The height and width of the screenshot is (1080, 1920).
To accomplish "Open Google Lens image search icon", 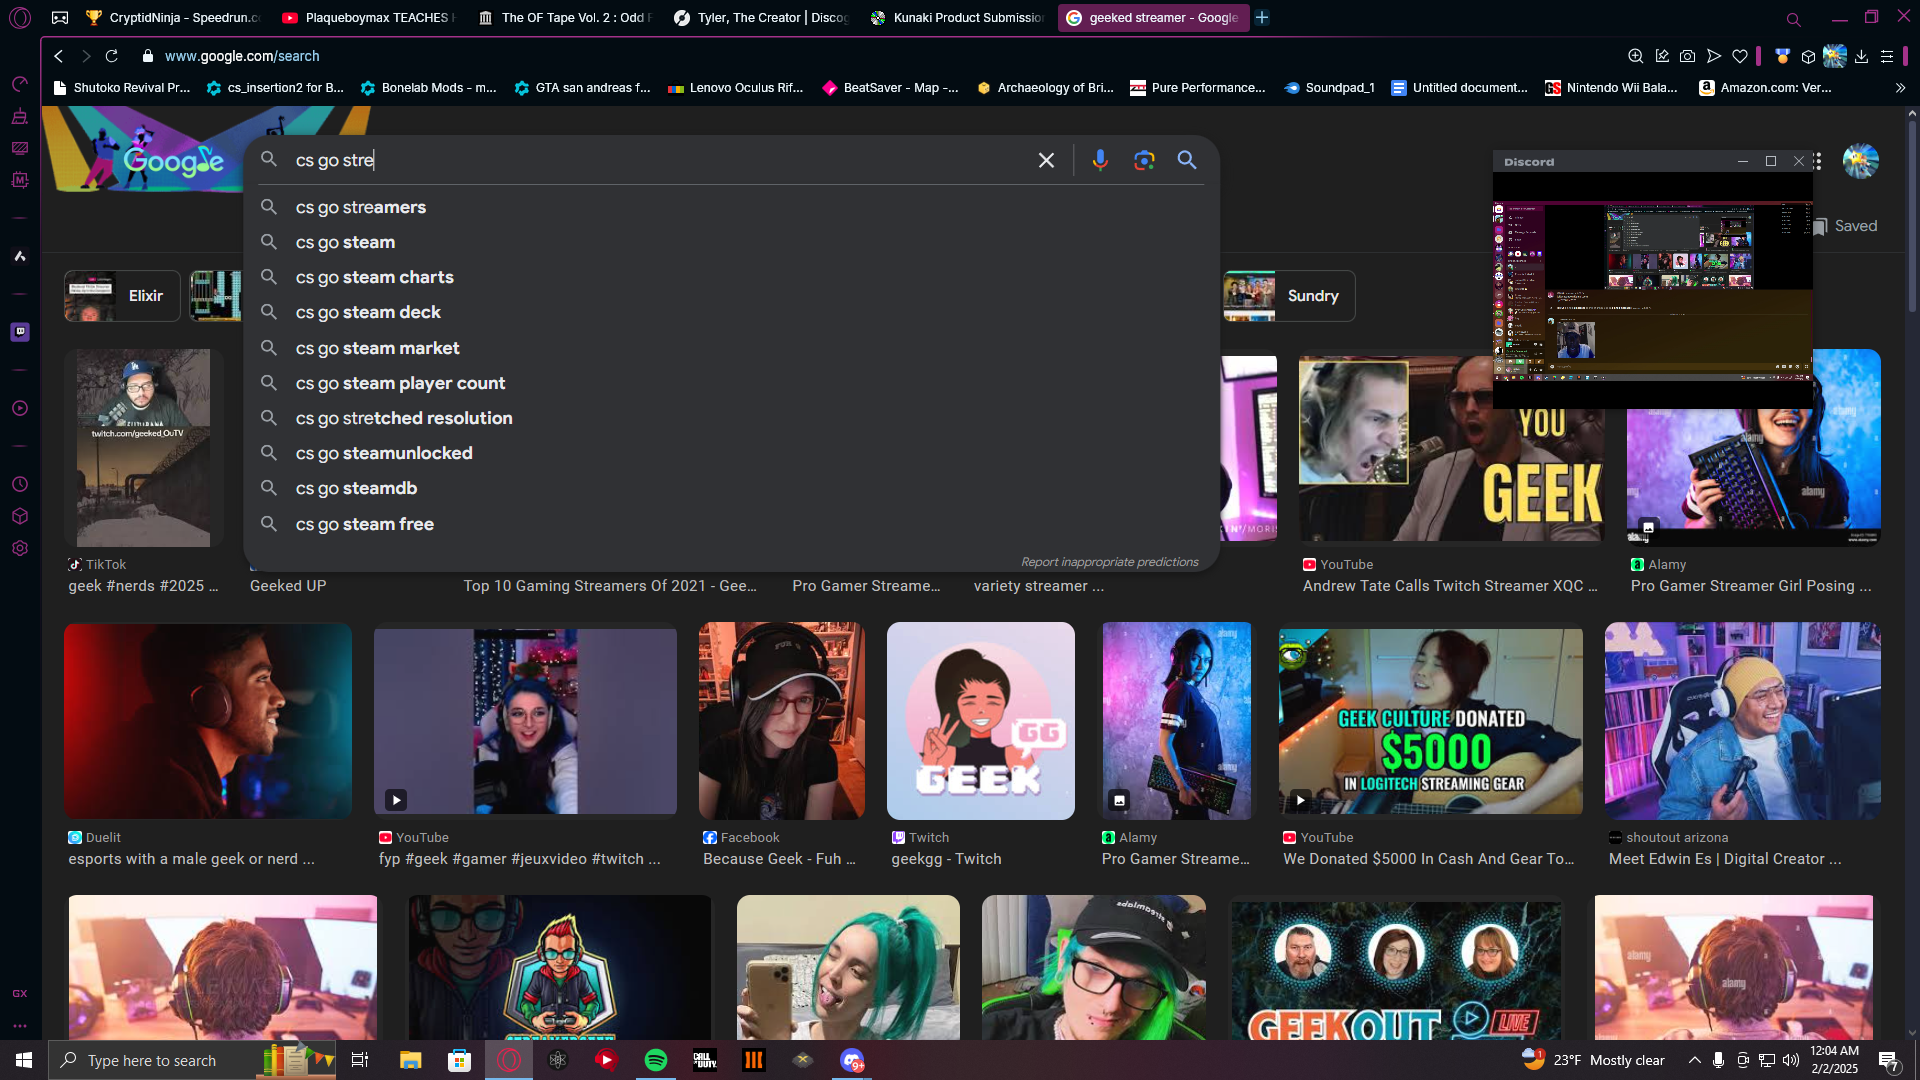I will 1144,160.
